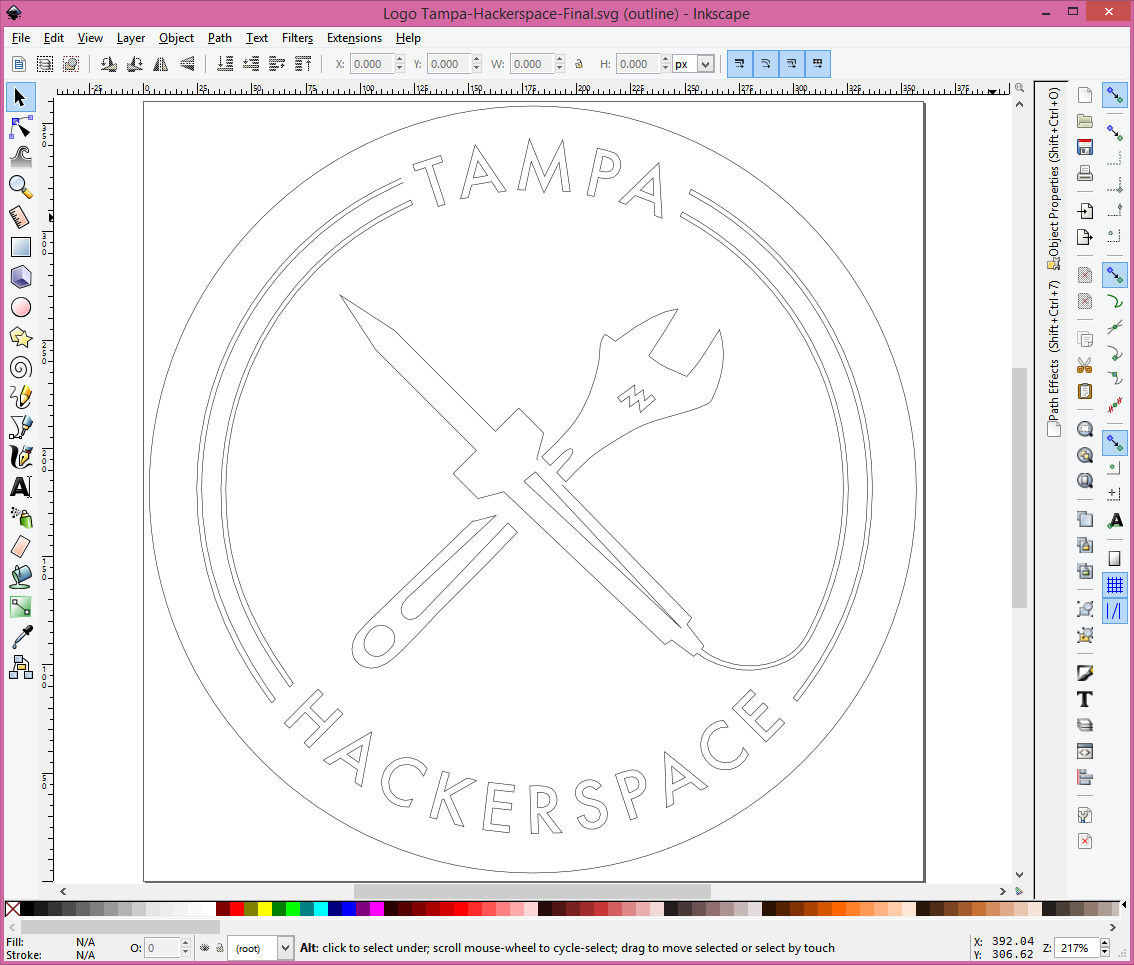Select the Selector arrow tool
The height and width of the screenshot is (965, 1134).
pyautogui.click(x=20, y=97)
